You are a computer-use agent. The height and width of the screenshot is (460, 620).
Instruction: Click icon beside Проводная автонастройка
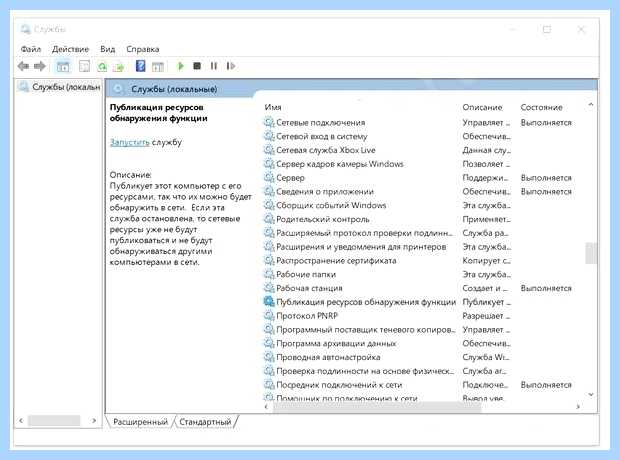[x=269, y=357]
